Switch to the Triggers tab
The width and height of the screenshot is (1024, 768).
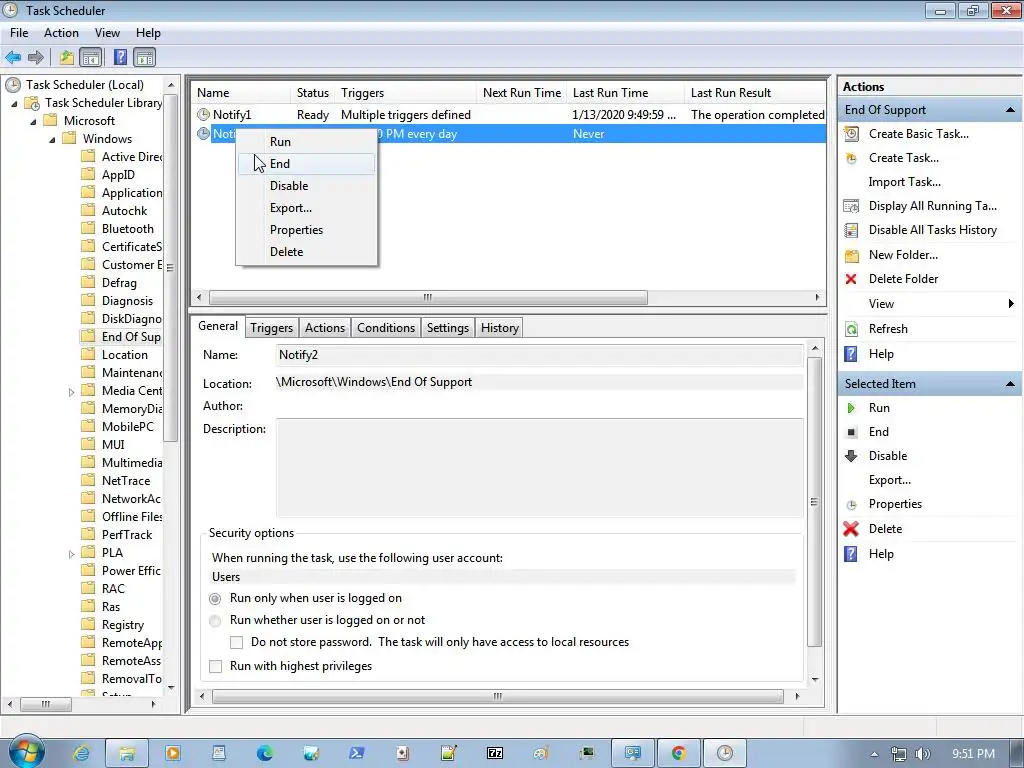pos(271,328)
